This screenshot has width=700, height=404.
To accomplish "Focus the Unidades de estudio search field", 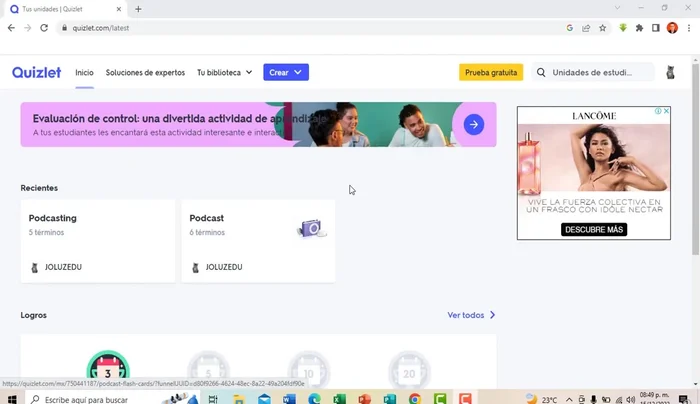I will pos(592,72).
